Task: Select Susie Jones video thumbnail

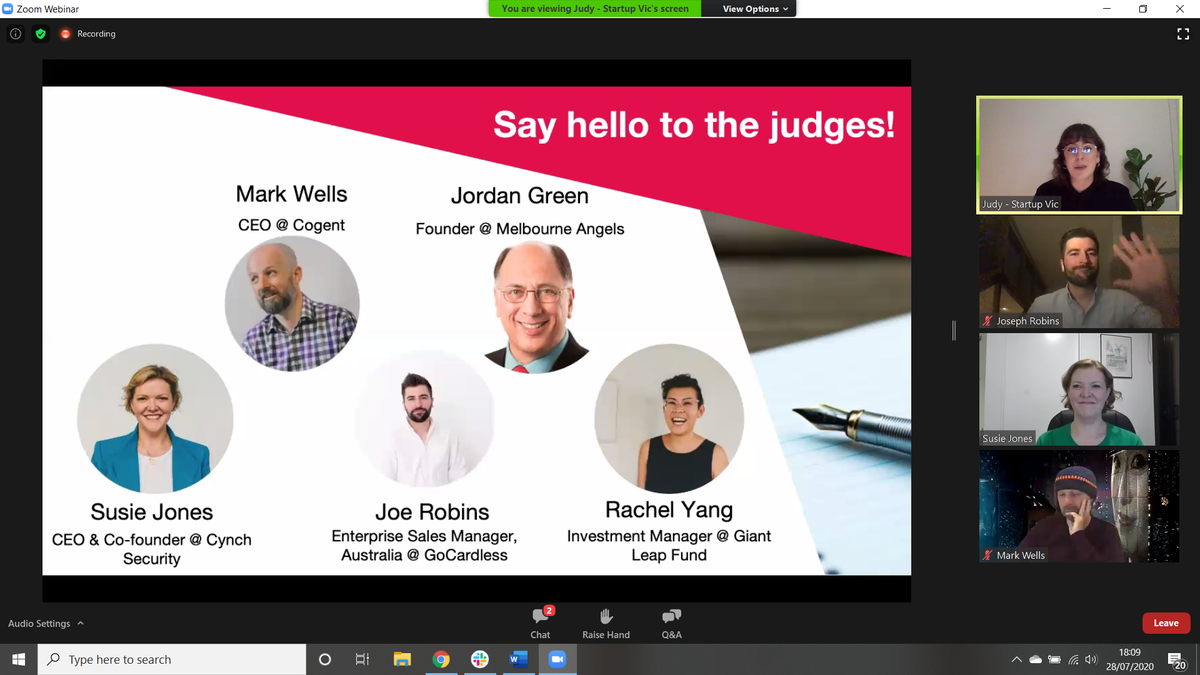Action: (x=1079, y=389)
